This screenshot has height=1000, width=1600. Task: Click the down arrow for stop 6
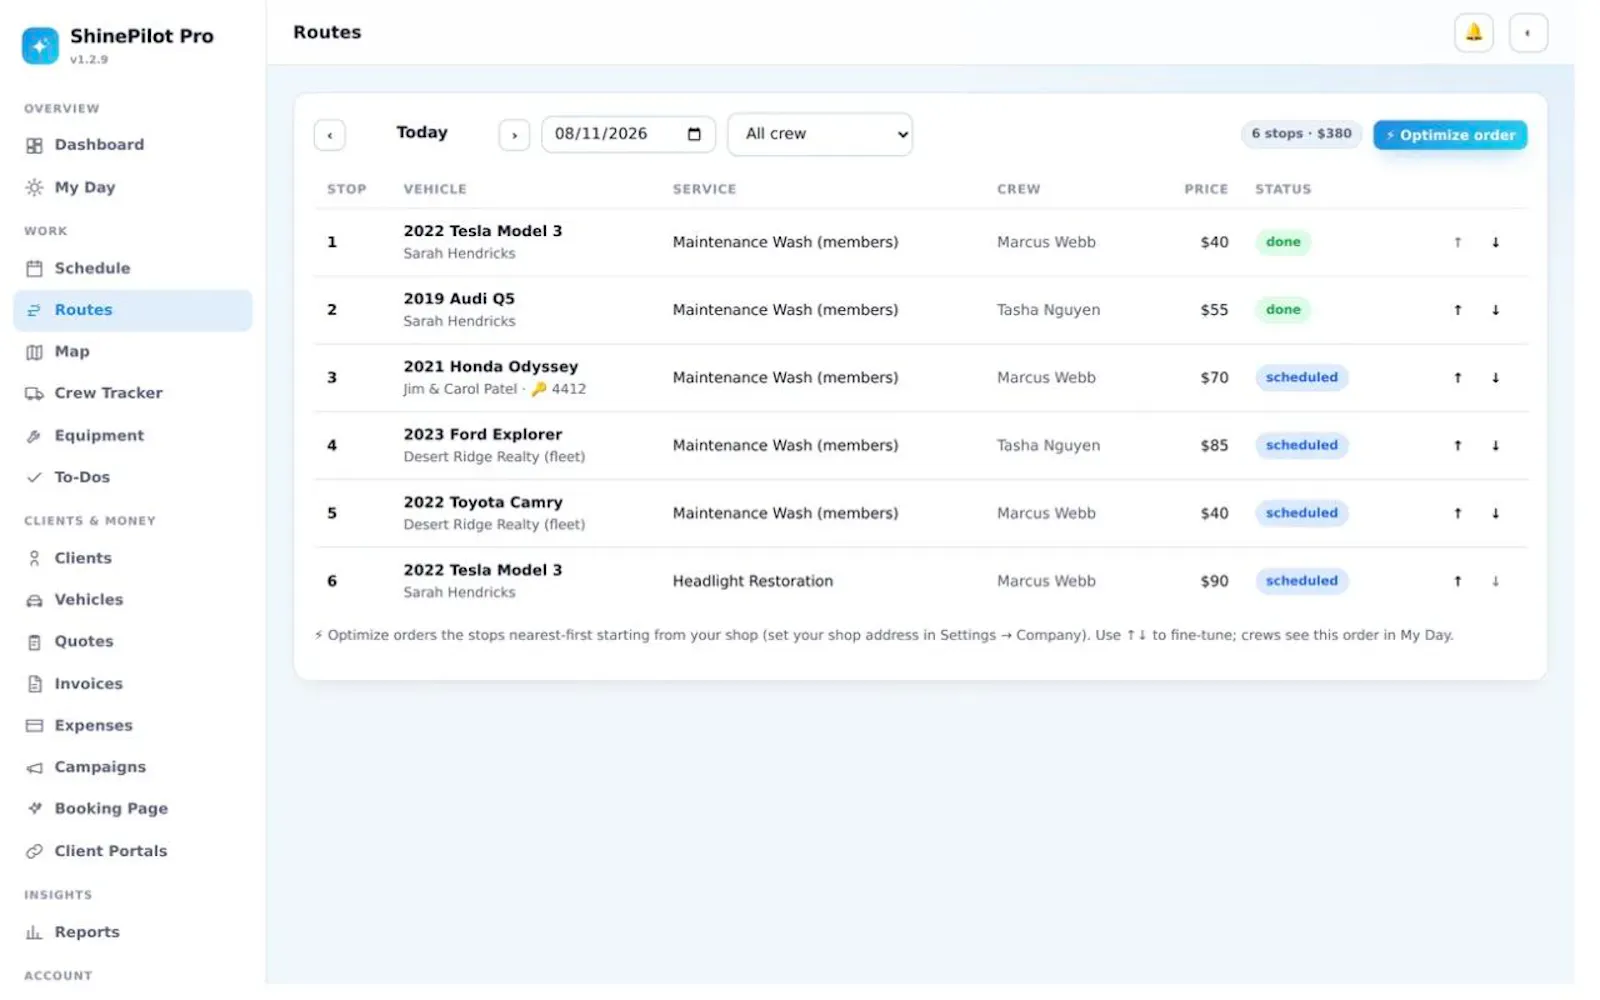tap(1495, 581)
